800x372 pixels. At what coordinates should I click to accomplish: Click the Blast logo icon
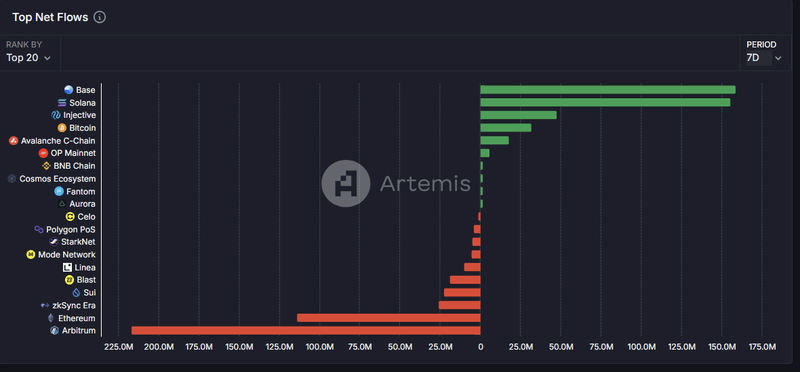69,280
